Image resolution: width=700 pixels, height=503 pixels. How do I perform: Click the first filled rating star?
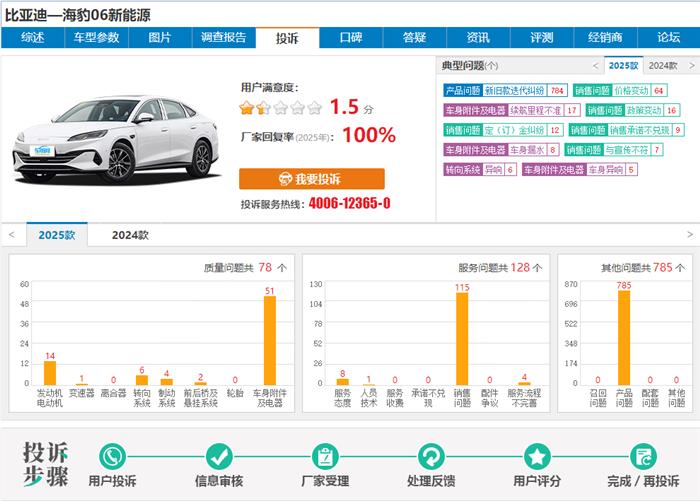[x=246, y=108]
